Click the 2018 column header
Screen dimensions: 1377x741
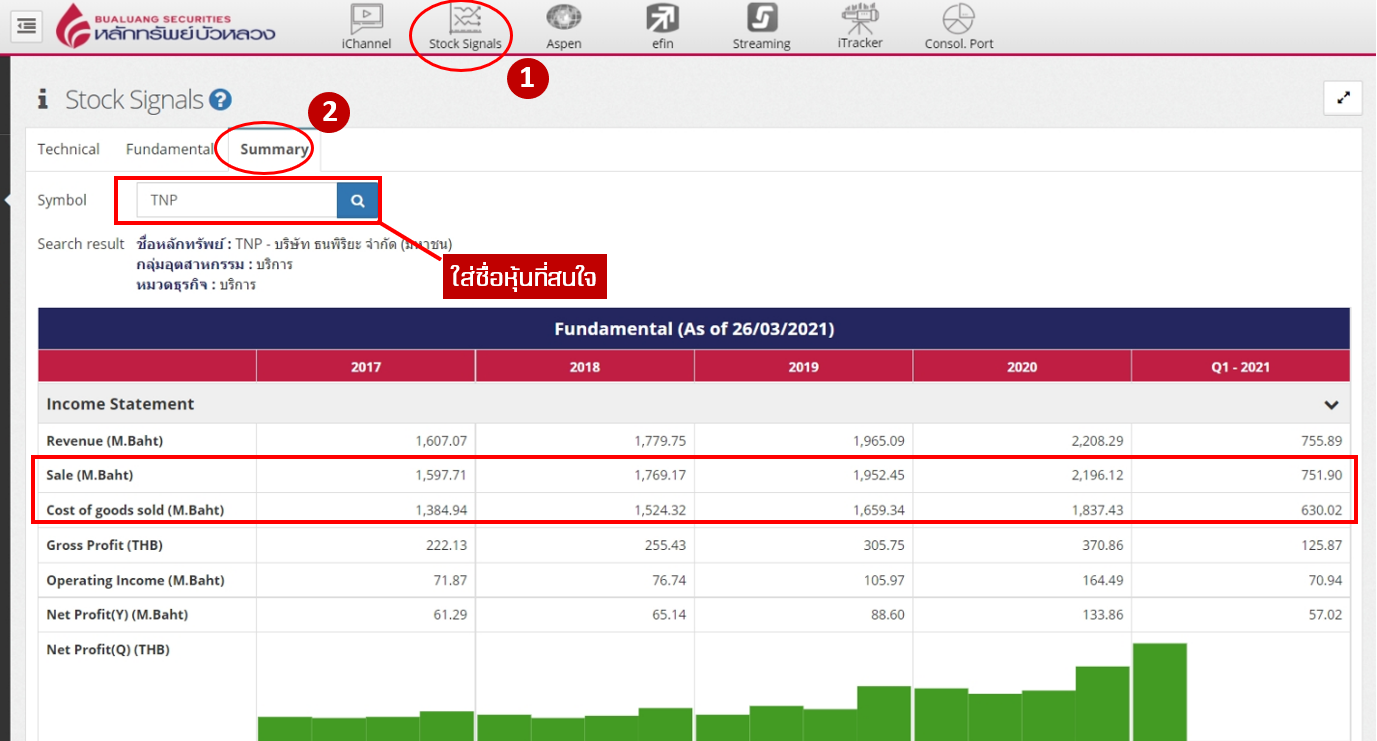pos(585,367)
